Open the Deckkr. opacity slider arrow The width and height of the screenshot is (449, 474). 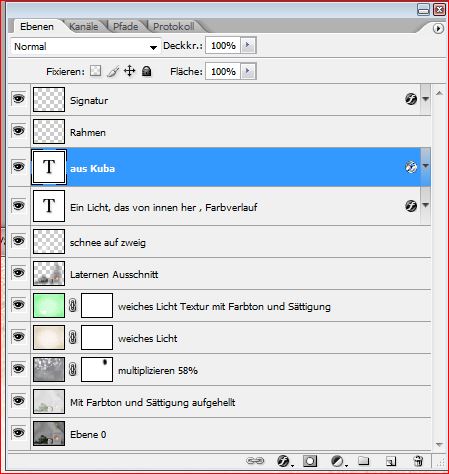tap(248, 45)
